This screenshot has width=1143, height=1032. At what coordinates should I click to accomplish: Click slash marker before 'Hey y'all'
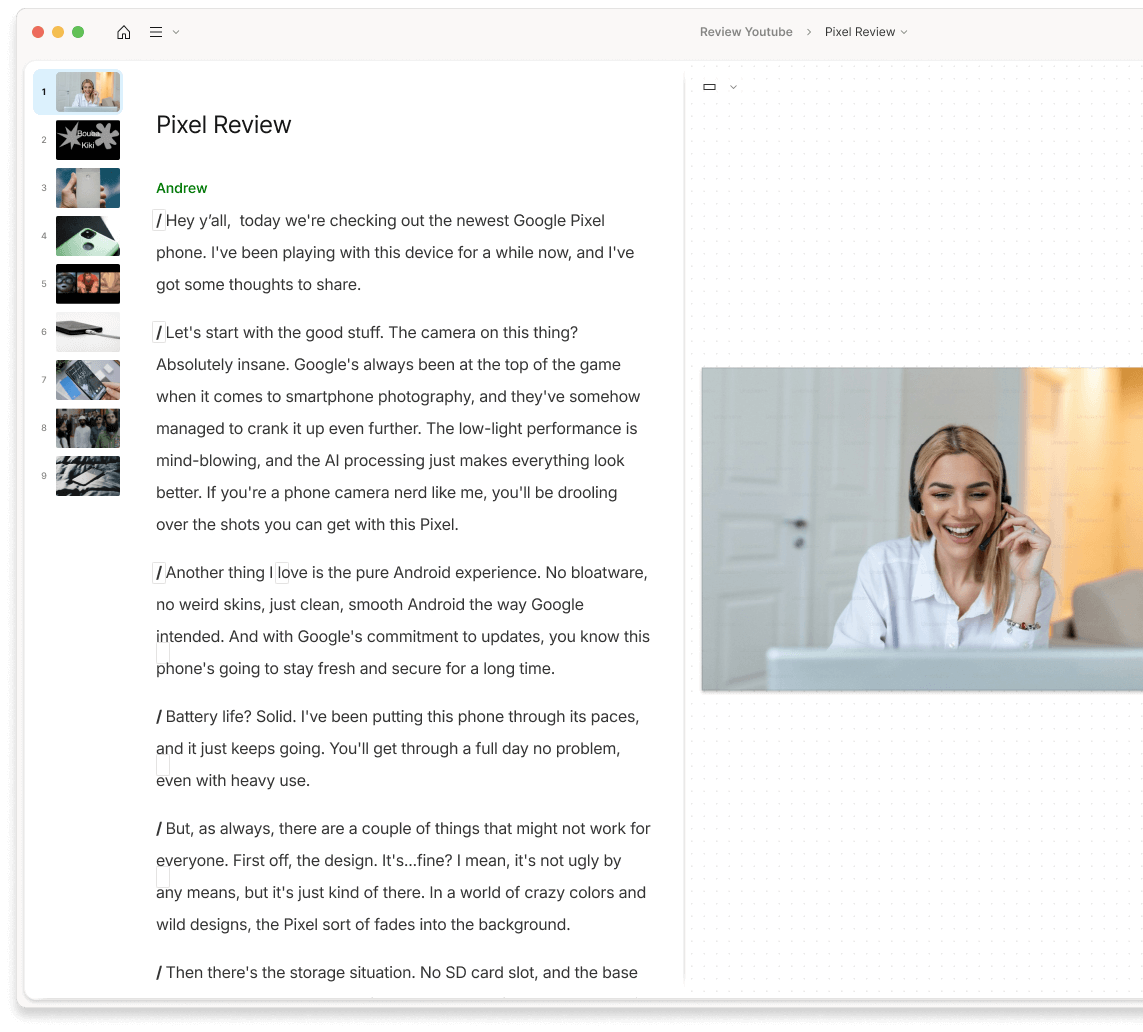point(159,220)
